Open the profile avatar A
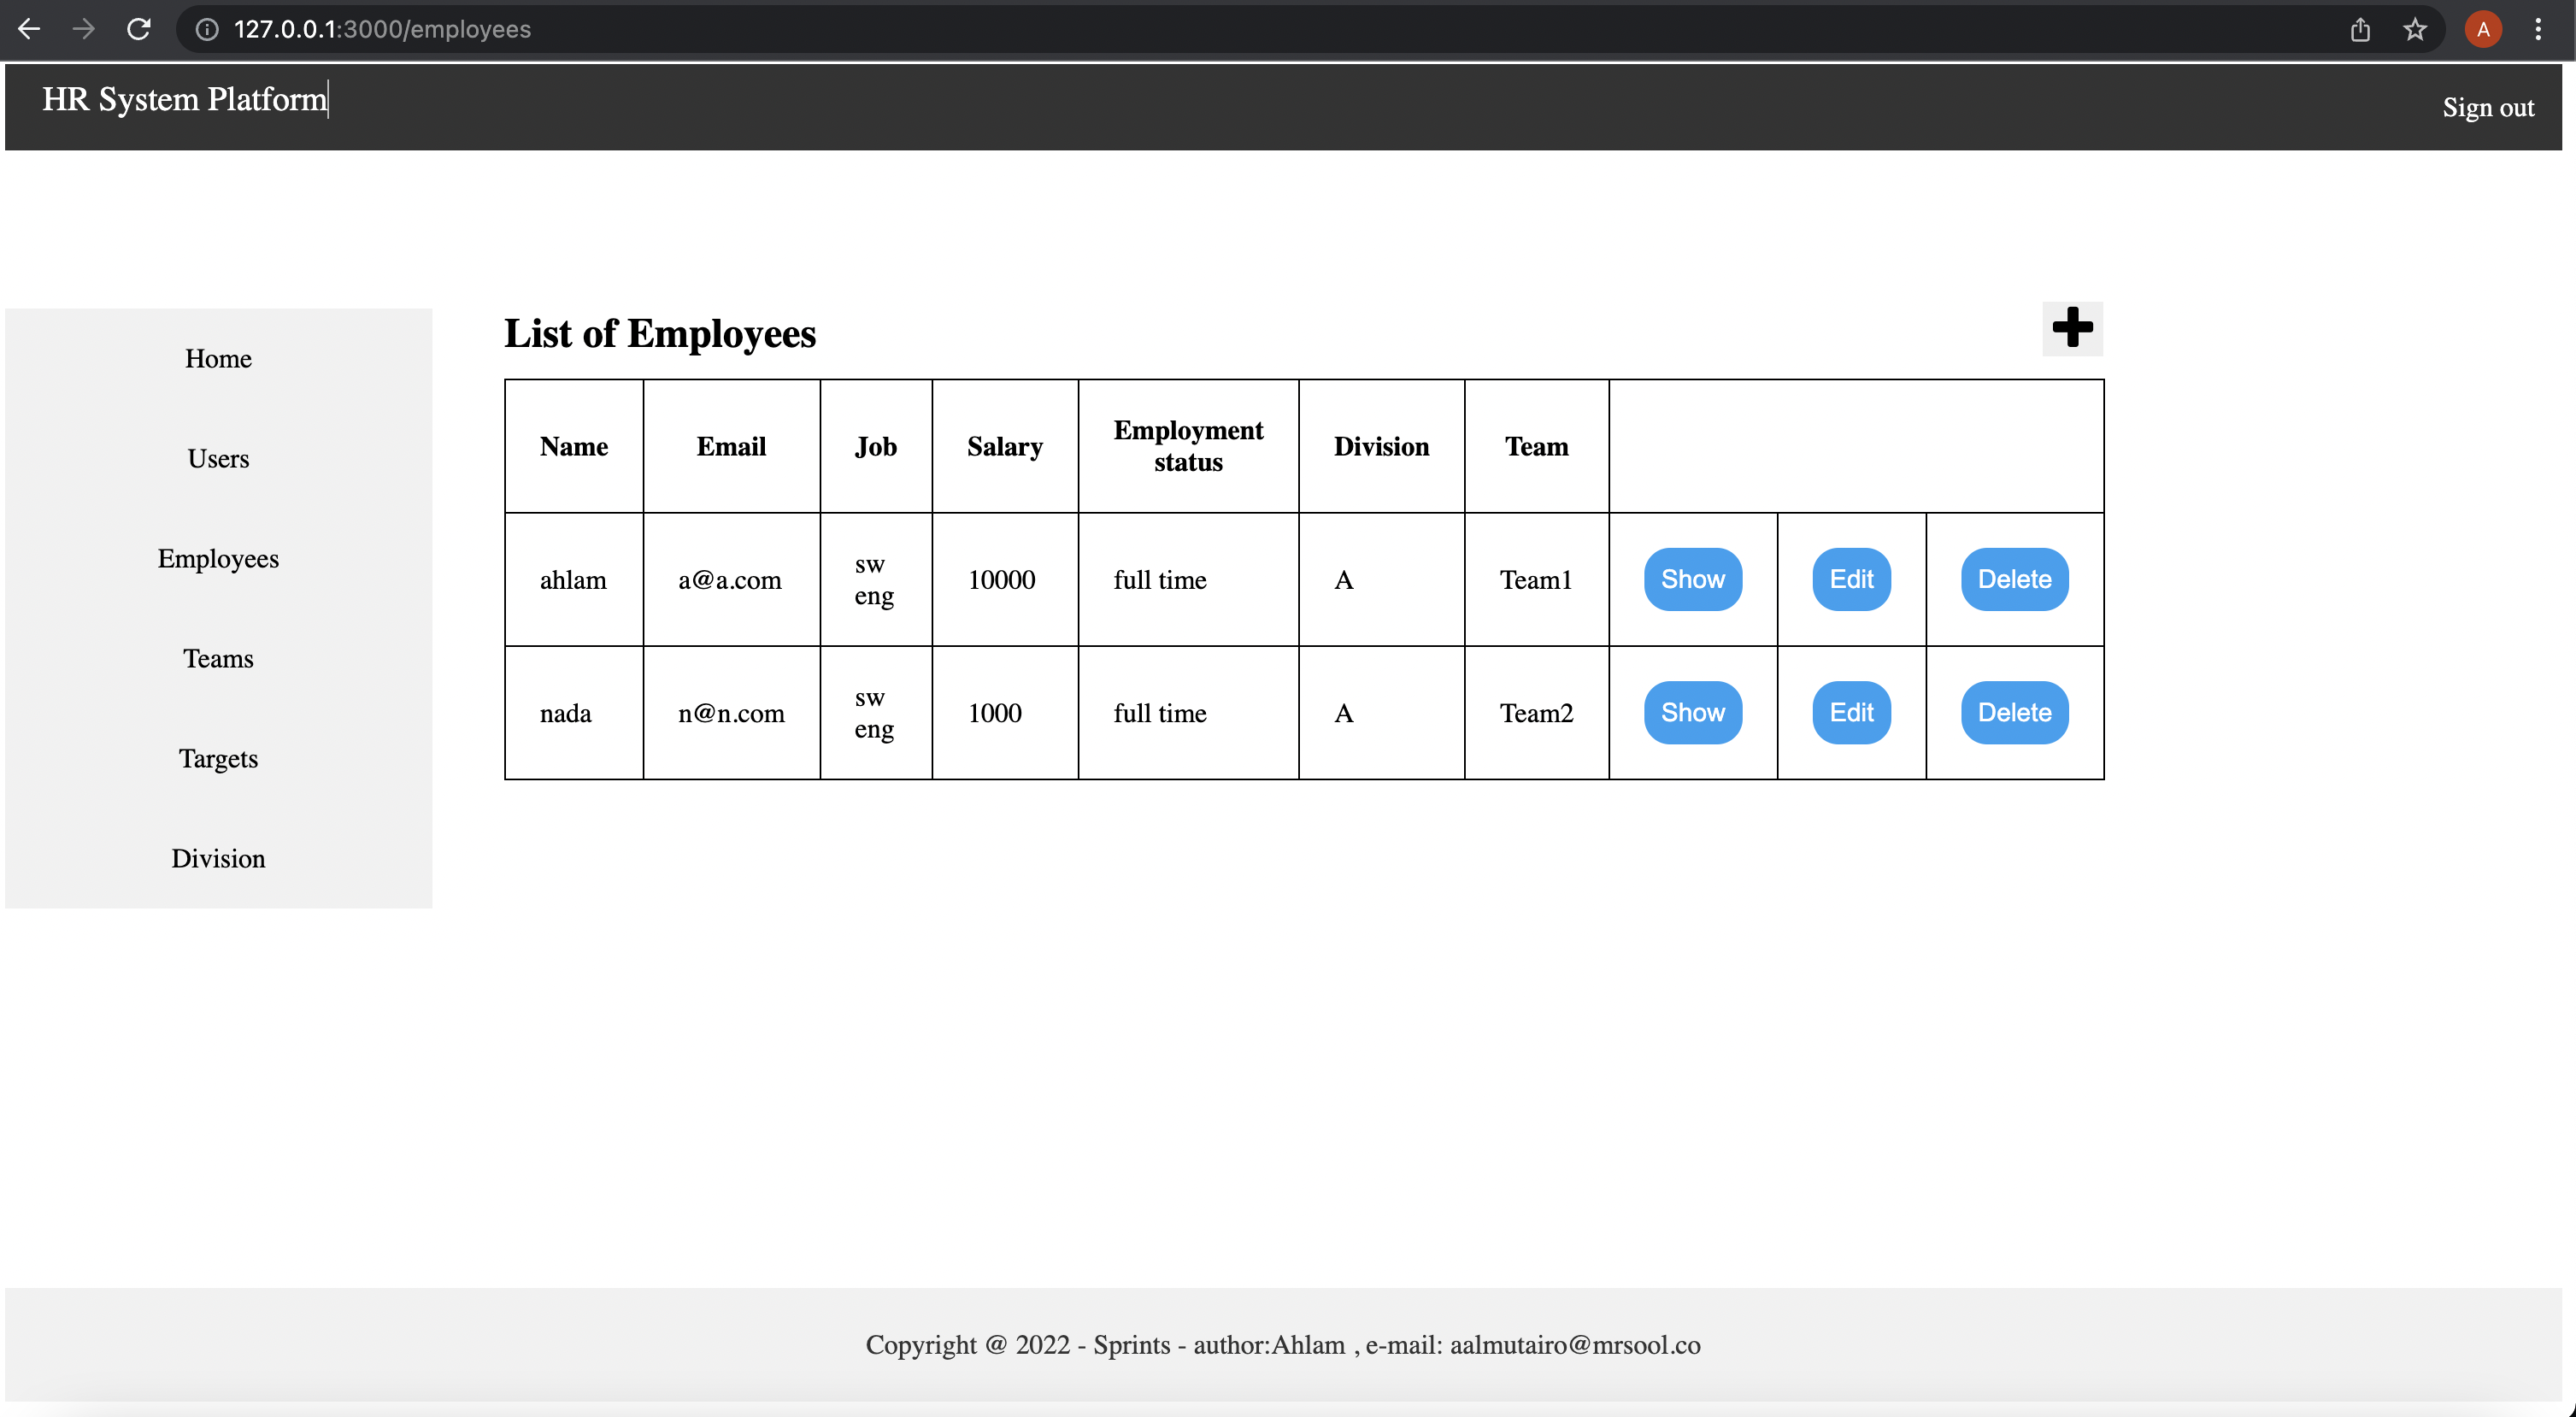This screenshot has height=1417, width=2576. click(2483, 29)
